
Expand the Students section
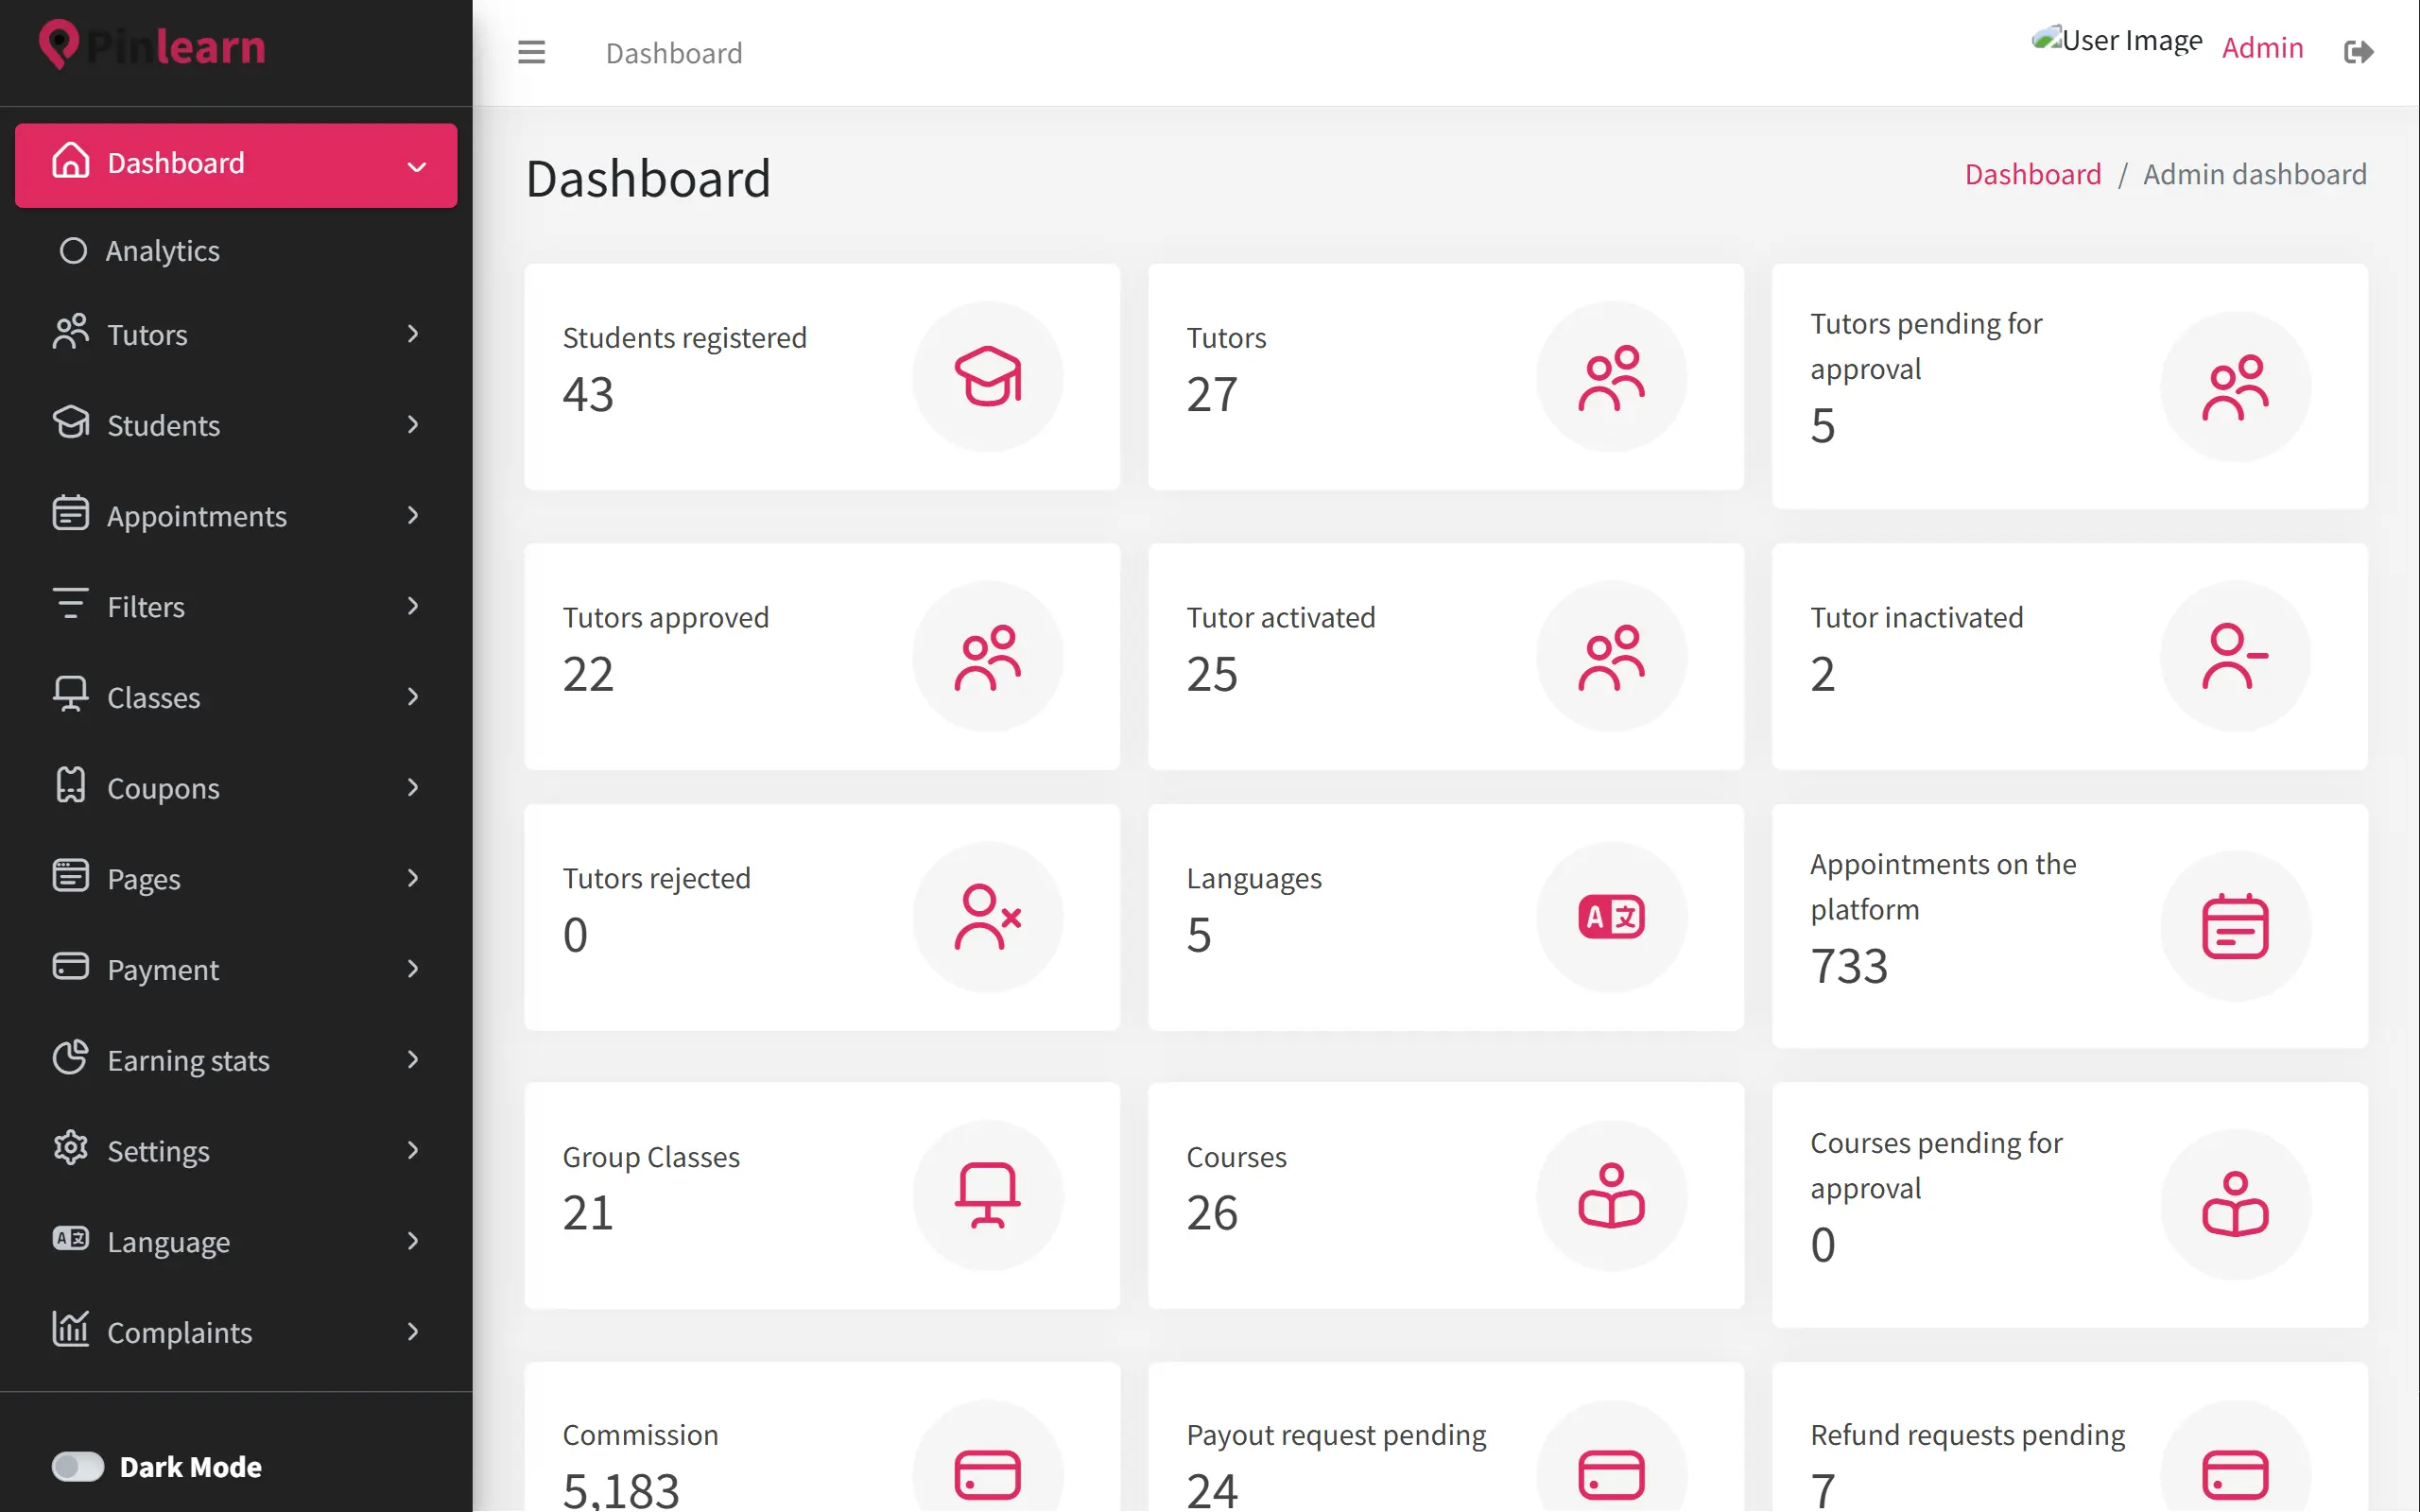point(413,425)
